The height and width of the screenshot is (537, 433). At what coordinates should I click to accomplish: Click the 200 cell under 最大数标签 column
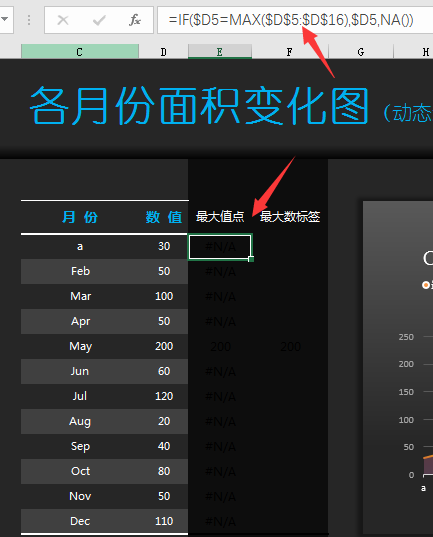pyautogui.click(x=290, y=347)
